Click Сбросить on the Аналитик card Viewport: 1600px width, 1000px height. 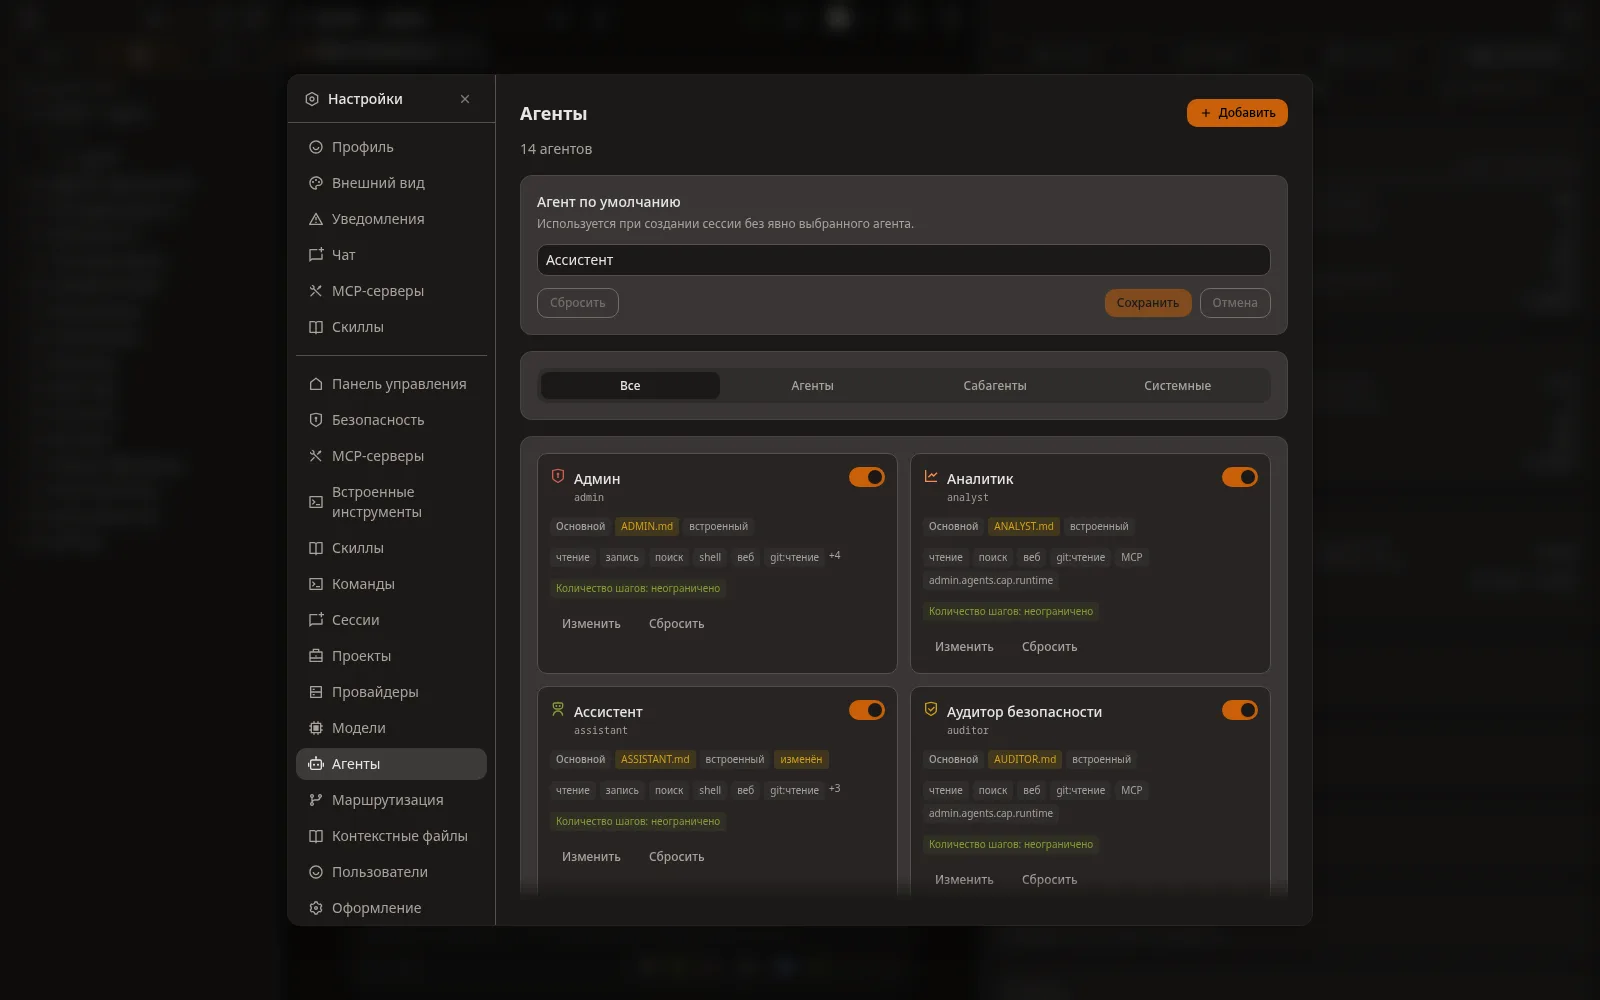1049,647
